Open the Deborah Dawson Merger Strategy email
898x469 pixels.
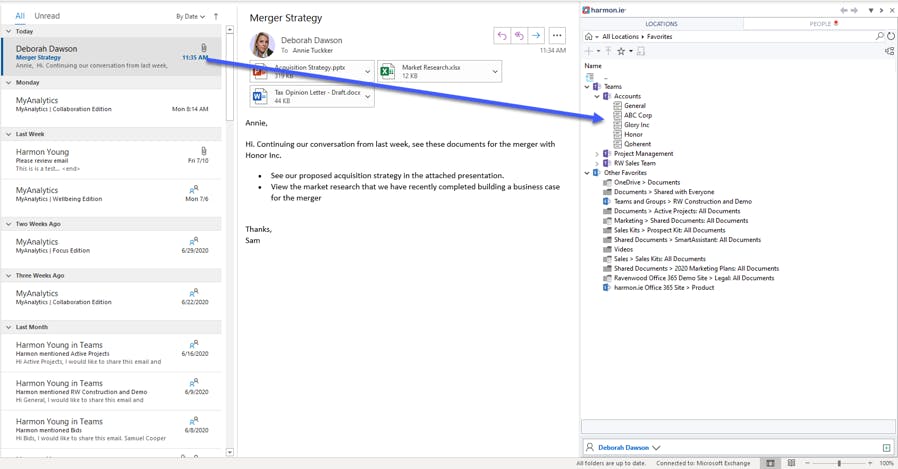coord(112,57)
